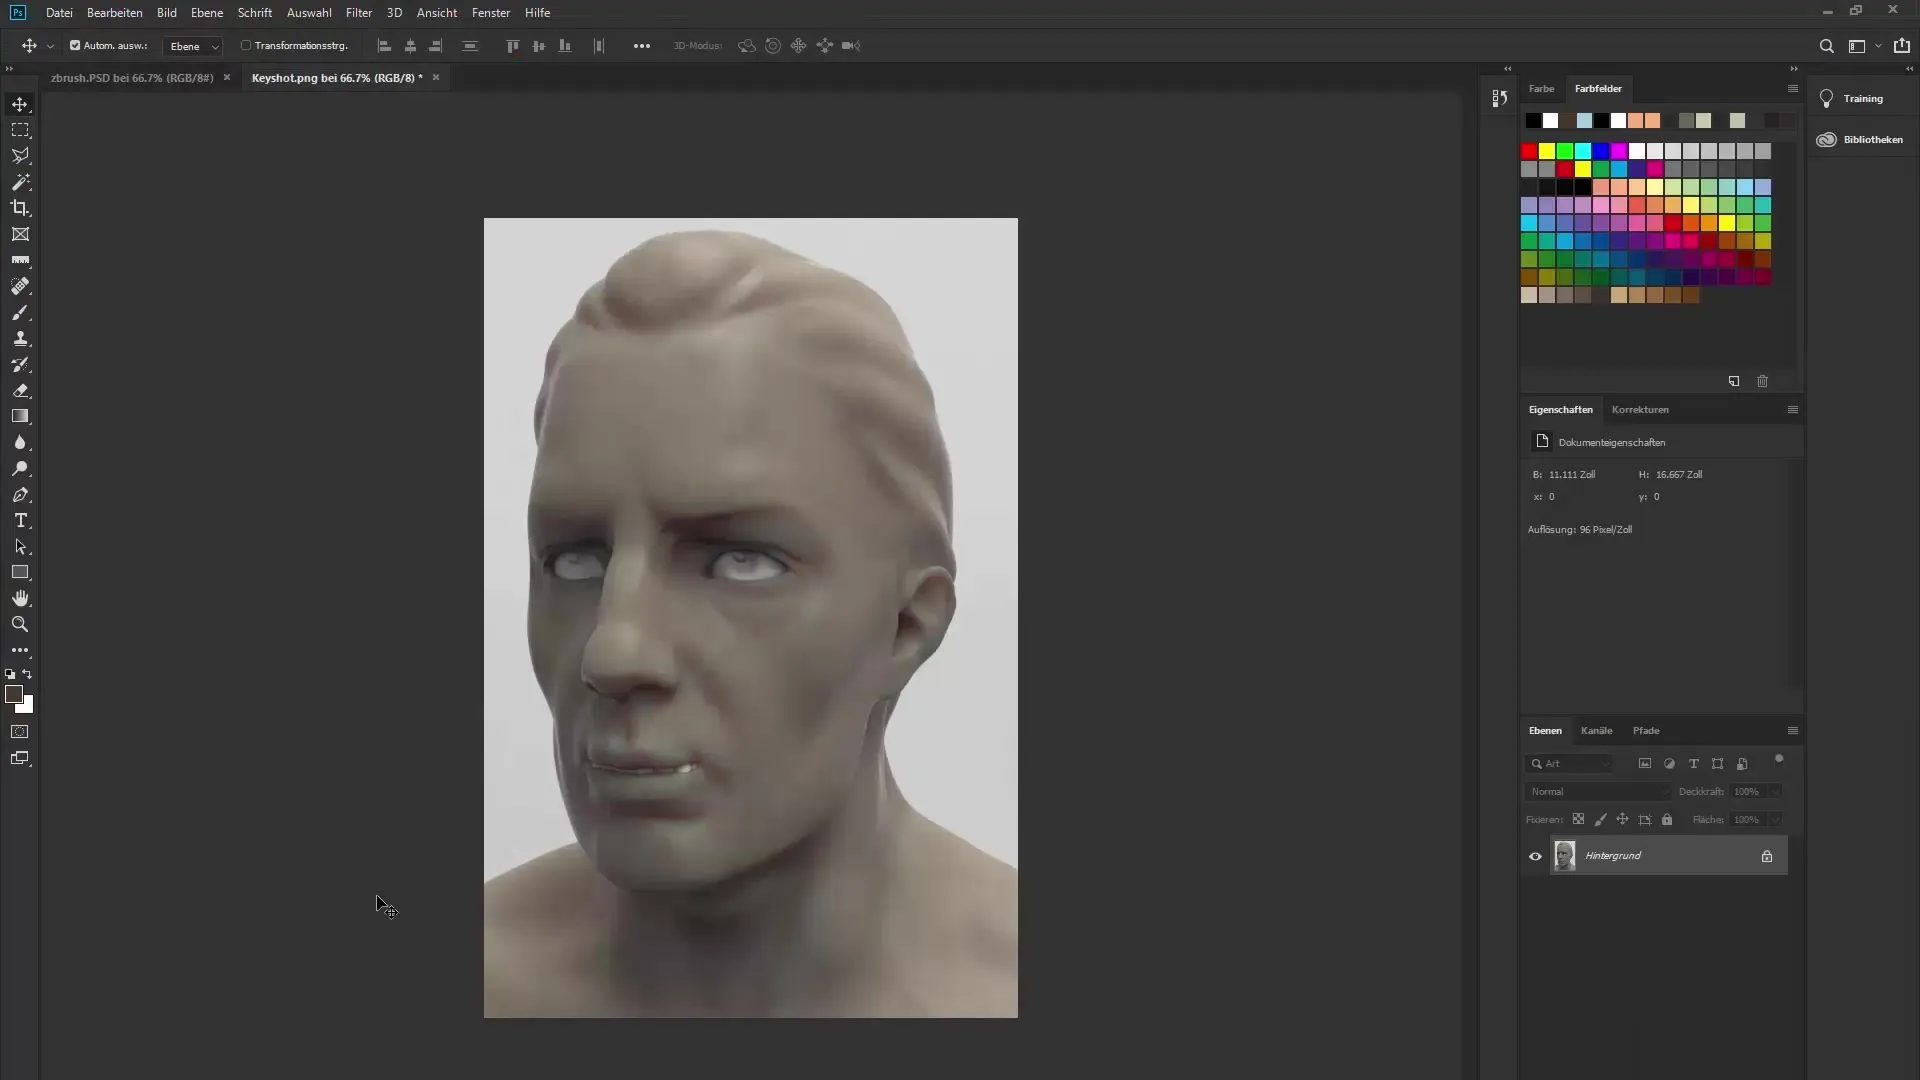Pick the yellow swatch in Farbfelder

pyautogui.click(x=1547, y=151)
